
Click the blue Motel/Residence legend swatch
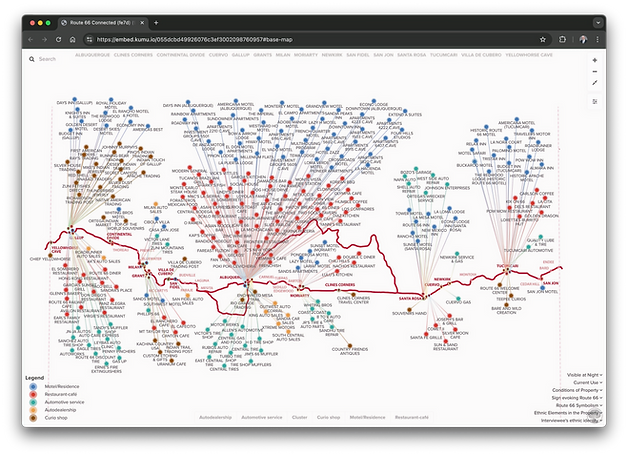33,387
